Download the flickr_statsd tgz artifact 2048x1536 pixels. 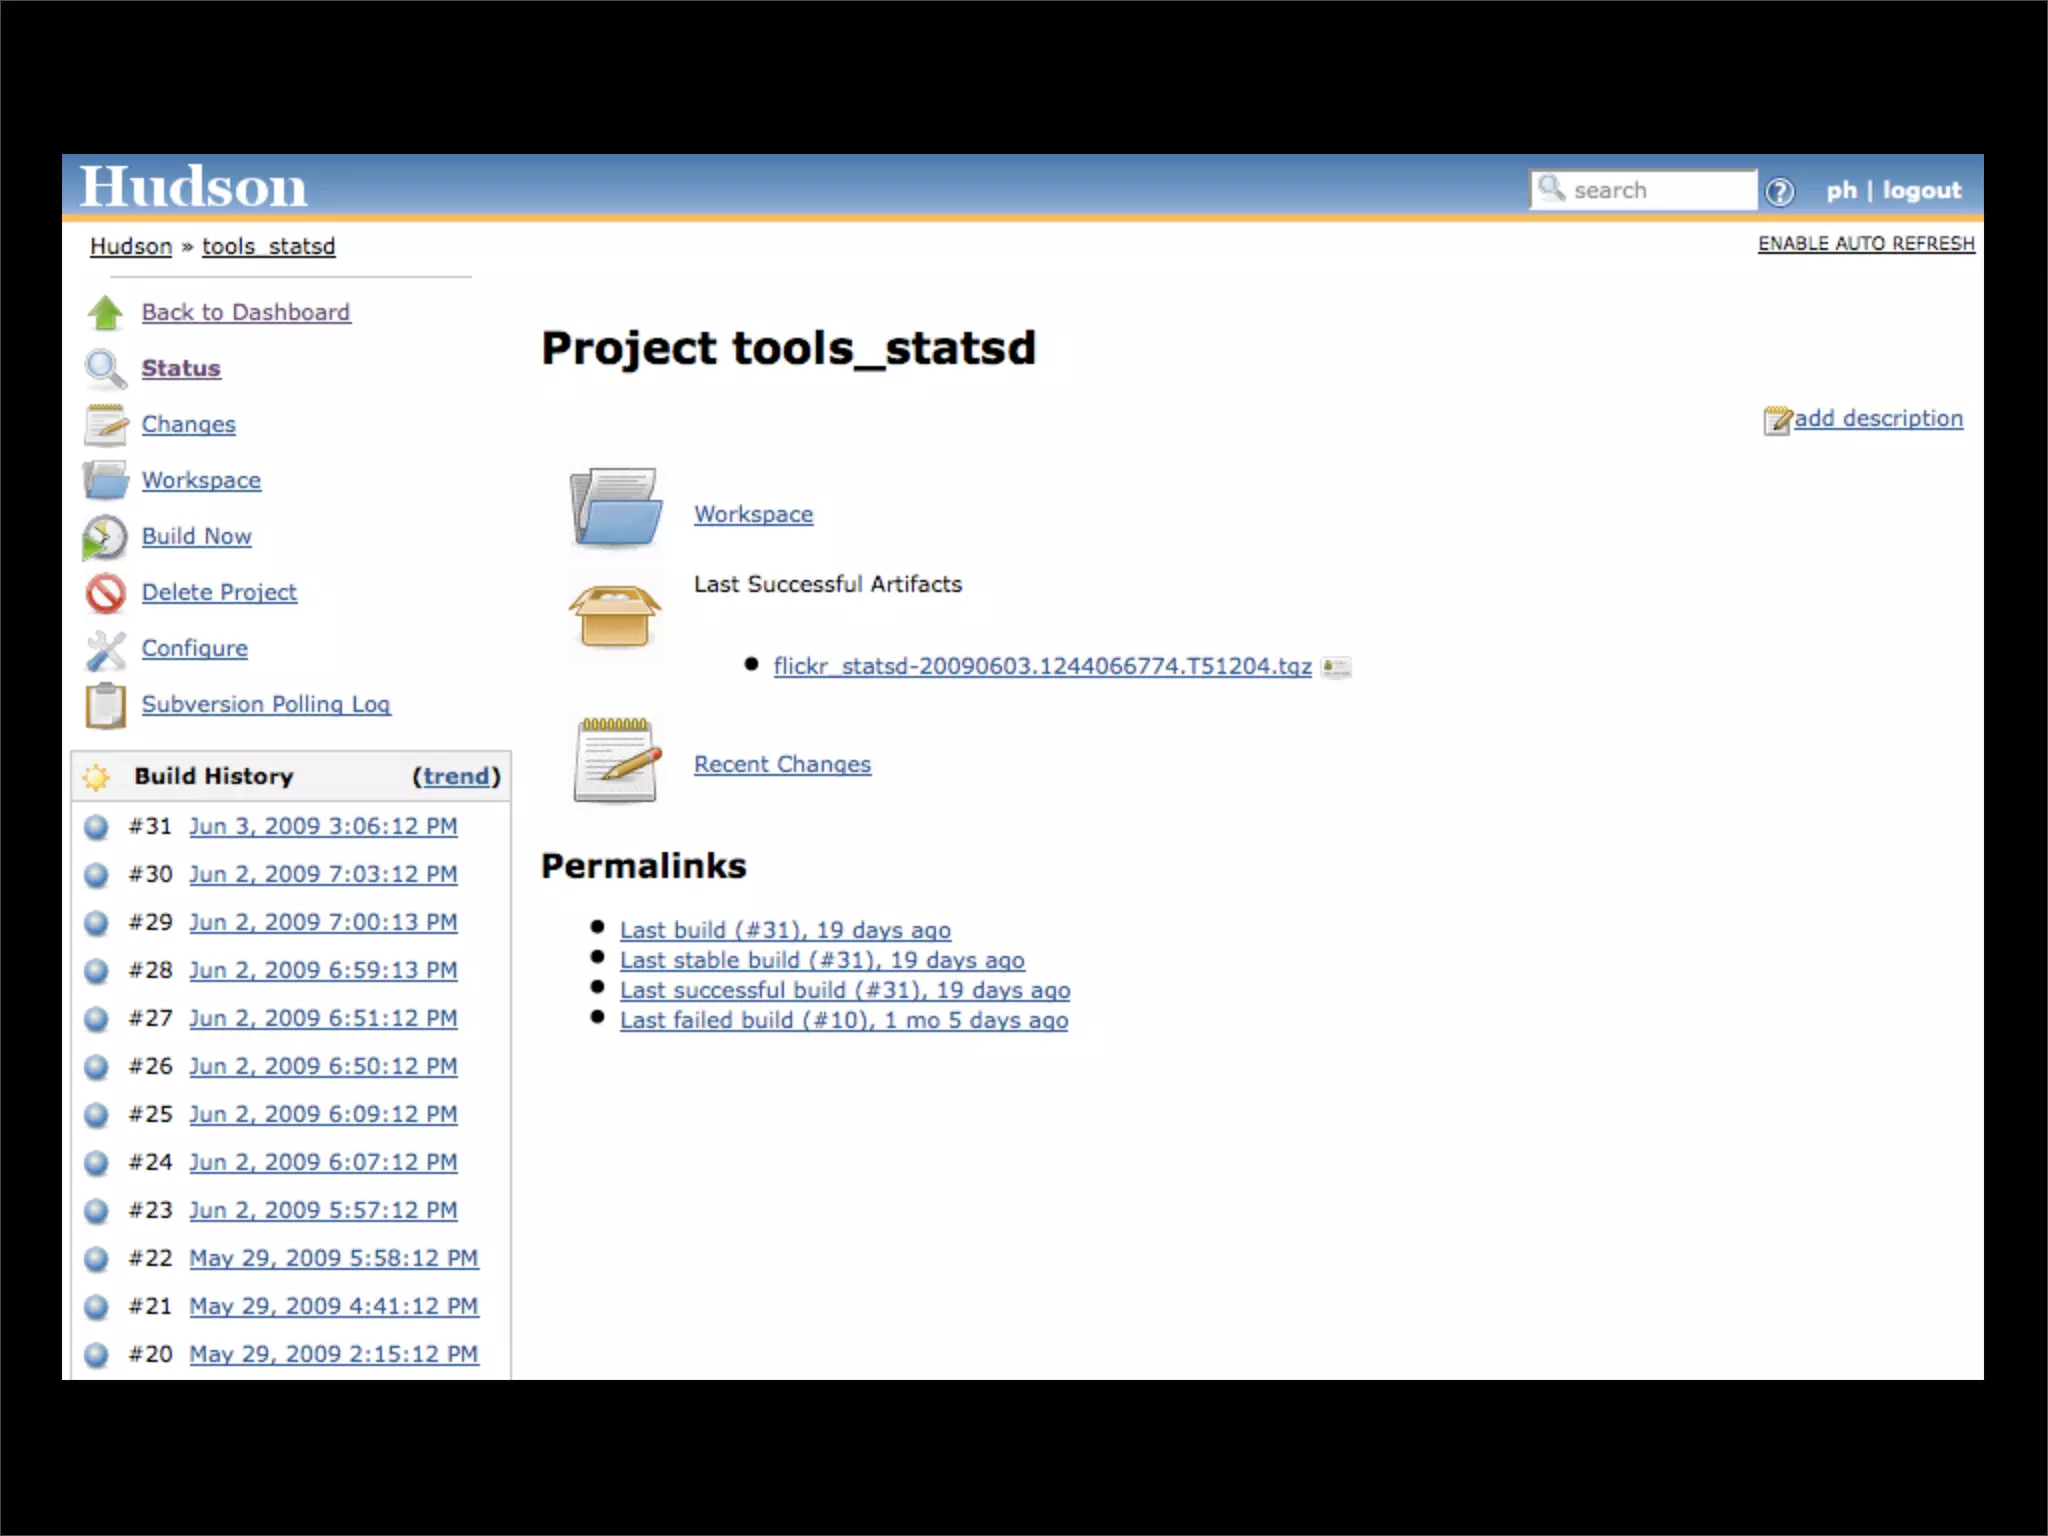[1041, 666]
